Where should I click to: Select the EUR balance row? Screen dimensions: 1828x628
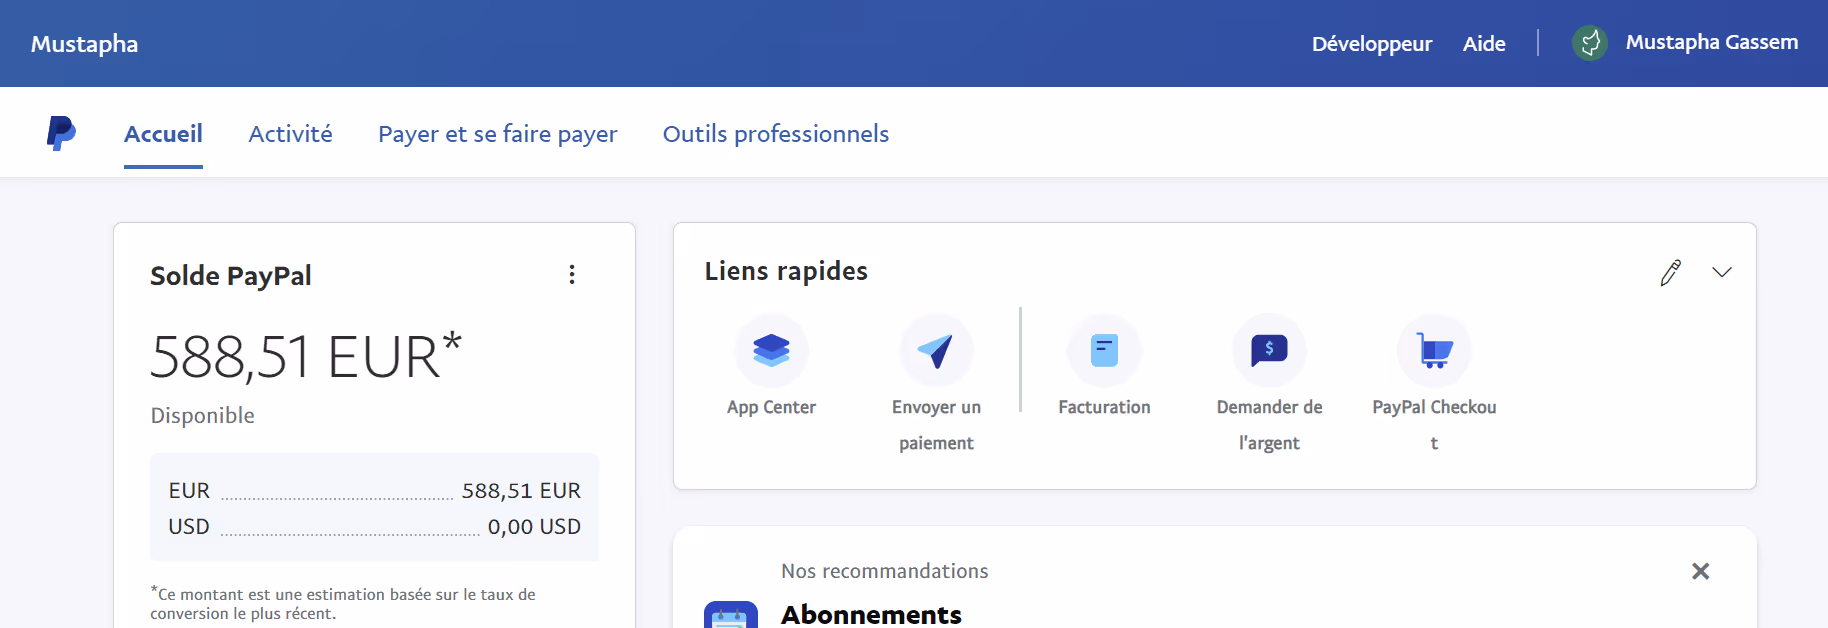pos(374,490)
